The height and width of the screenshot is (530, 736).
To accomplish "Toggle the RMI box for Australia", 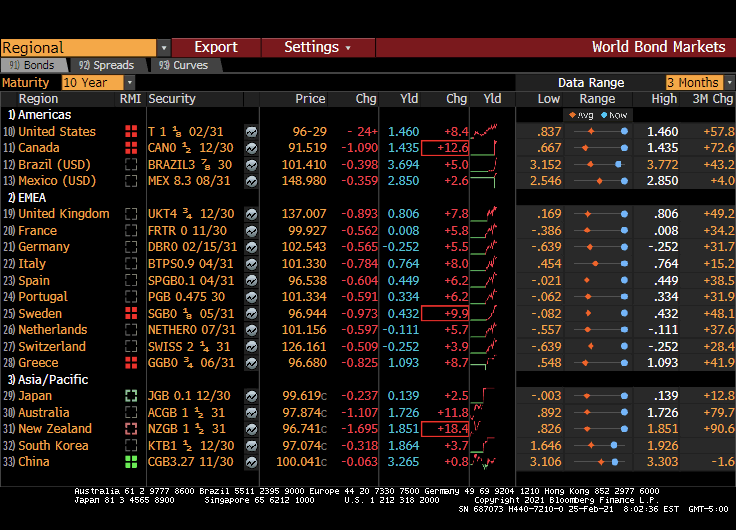I will tap(131, 412).
